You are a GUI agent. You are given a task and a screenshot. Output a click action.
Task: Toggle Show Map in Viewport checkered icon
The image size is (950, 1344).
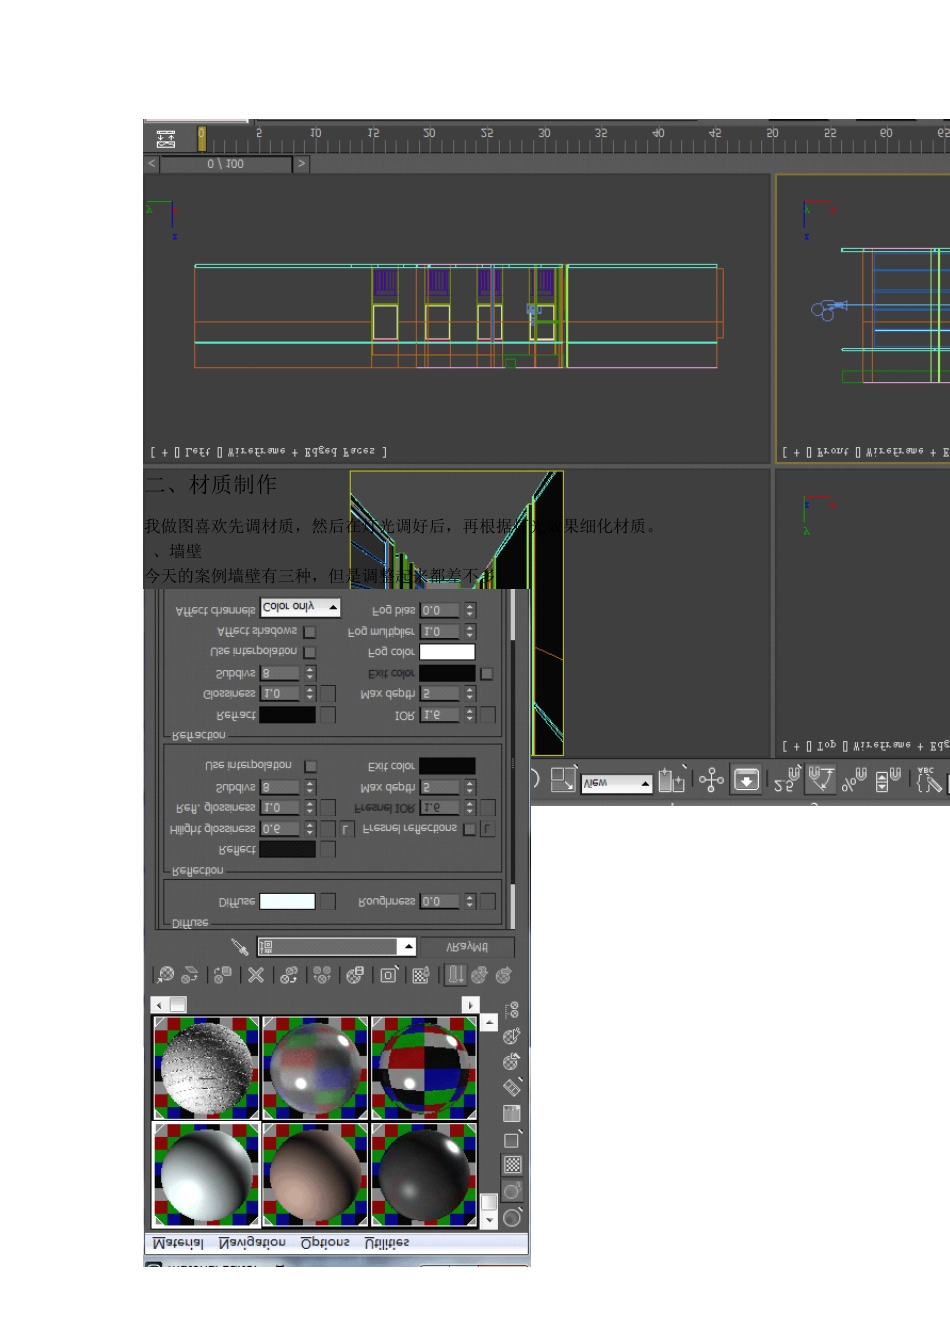click(x=421, y=975)
